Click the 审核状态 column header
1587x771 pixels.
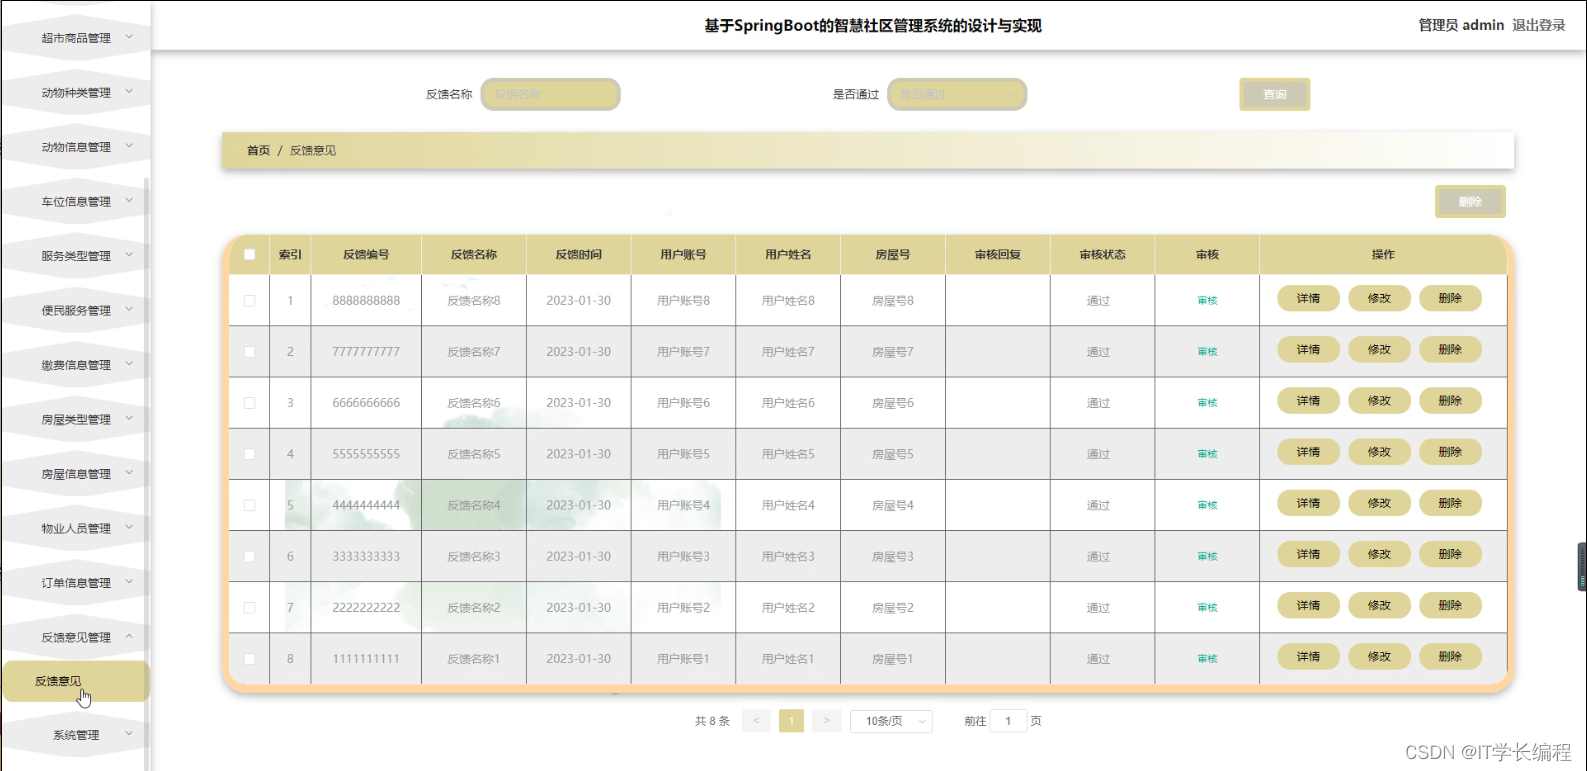tap(1102, 255)
